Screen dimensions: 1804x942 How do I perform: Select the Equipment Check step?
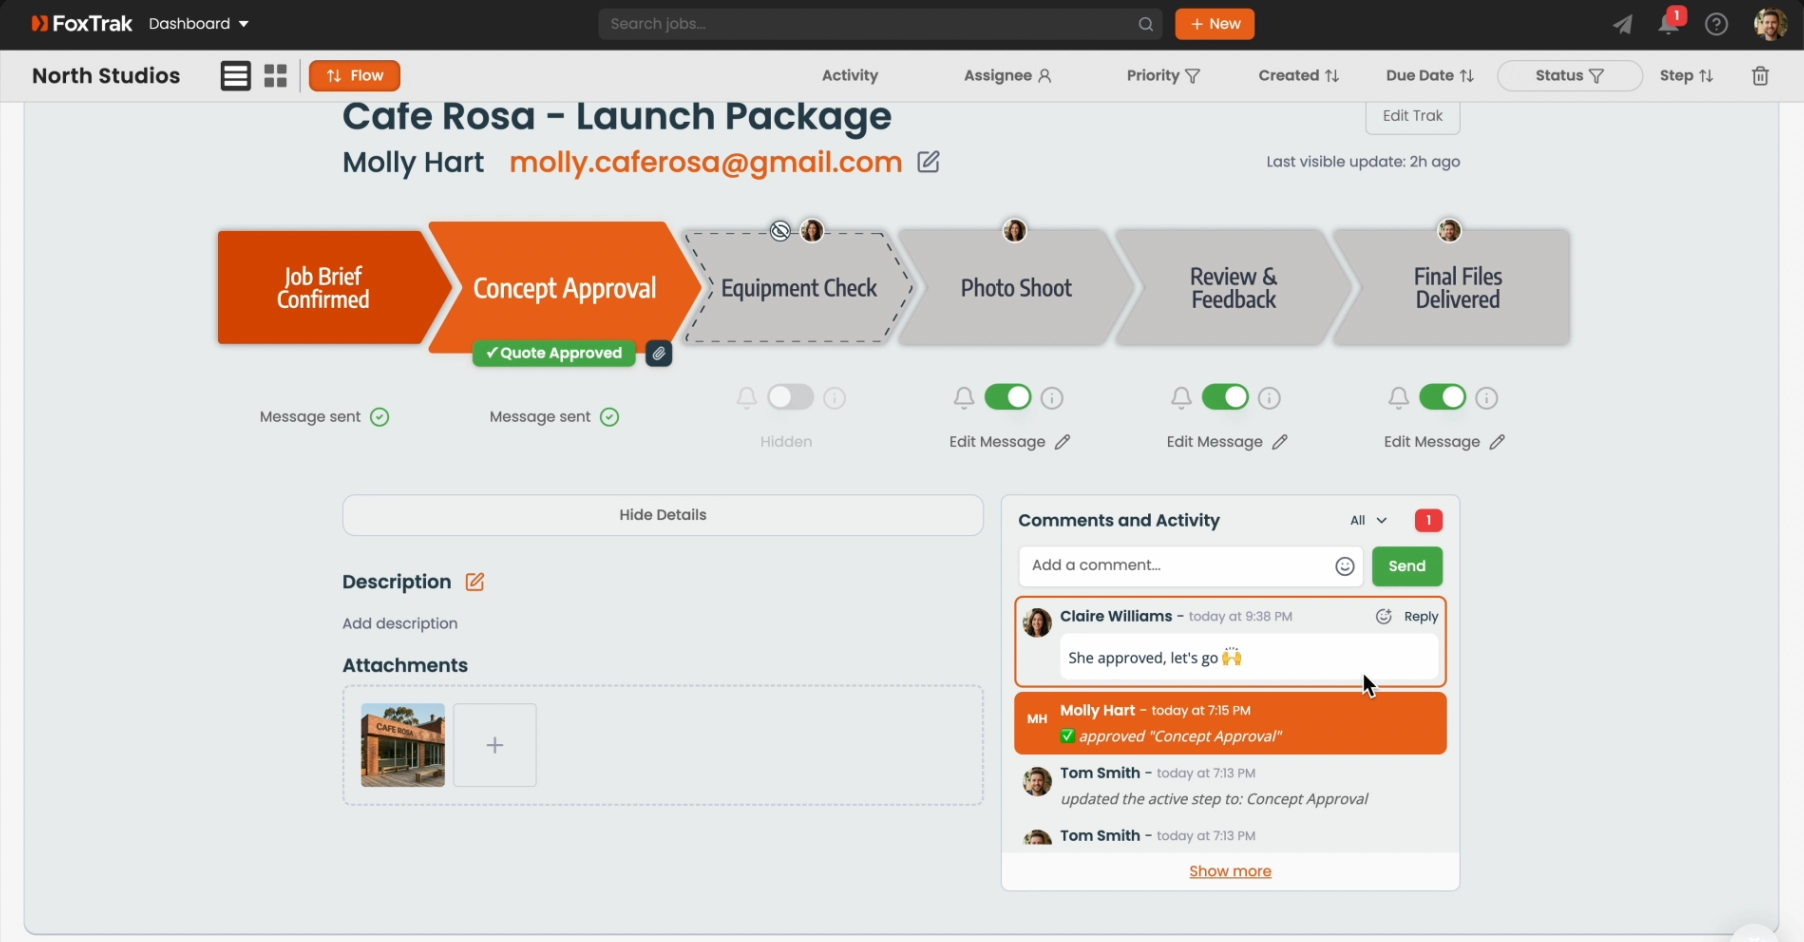click(x=799, y=288)
